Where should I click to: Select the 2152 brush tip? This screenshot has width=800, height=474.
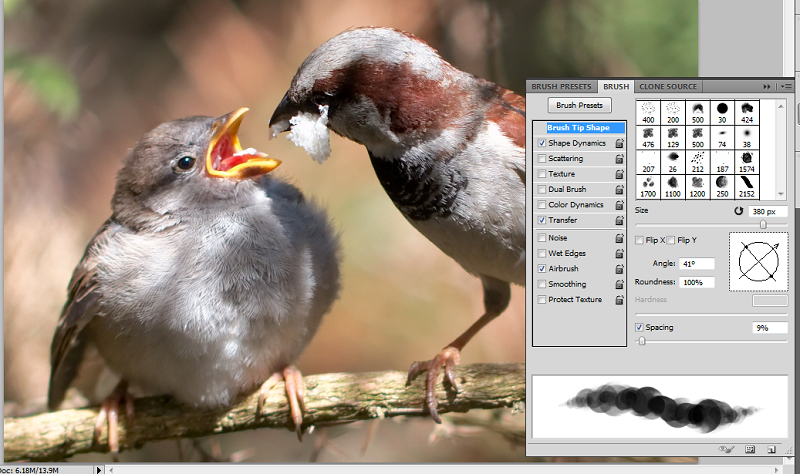coord(747,187)
